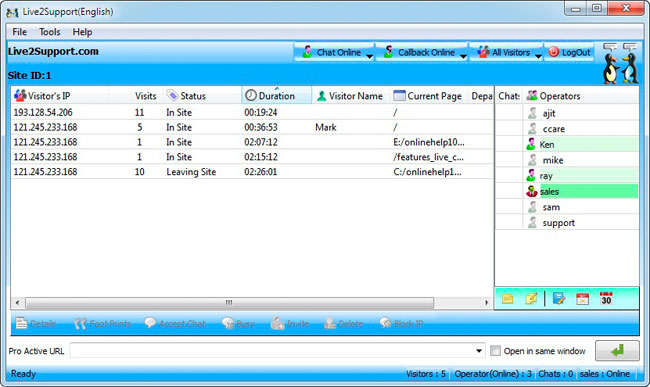
Task: Click the green arrow go button
Action: tap(617, 351)
